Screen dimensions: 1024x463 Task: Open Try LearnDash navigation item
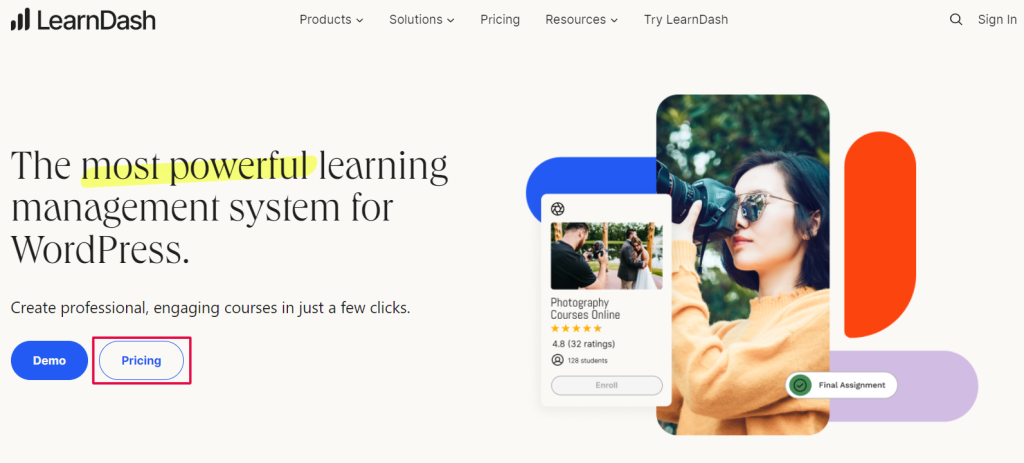pos(686,20)
